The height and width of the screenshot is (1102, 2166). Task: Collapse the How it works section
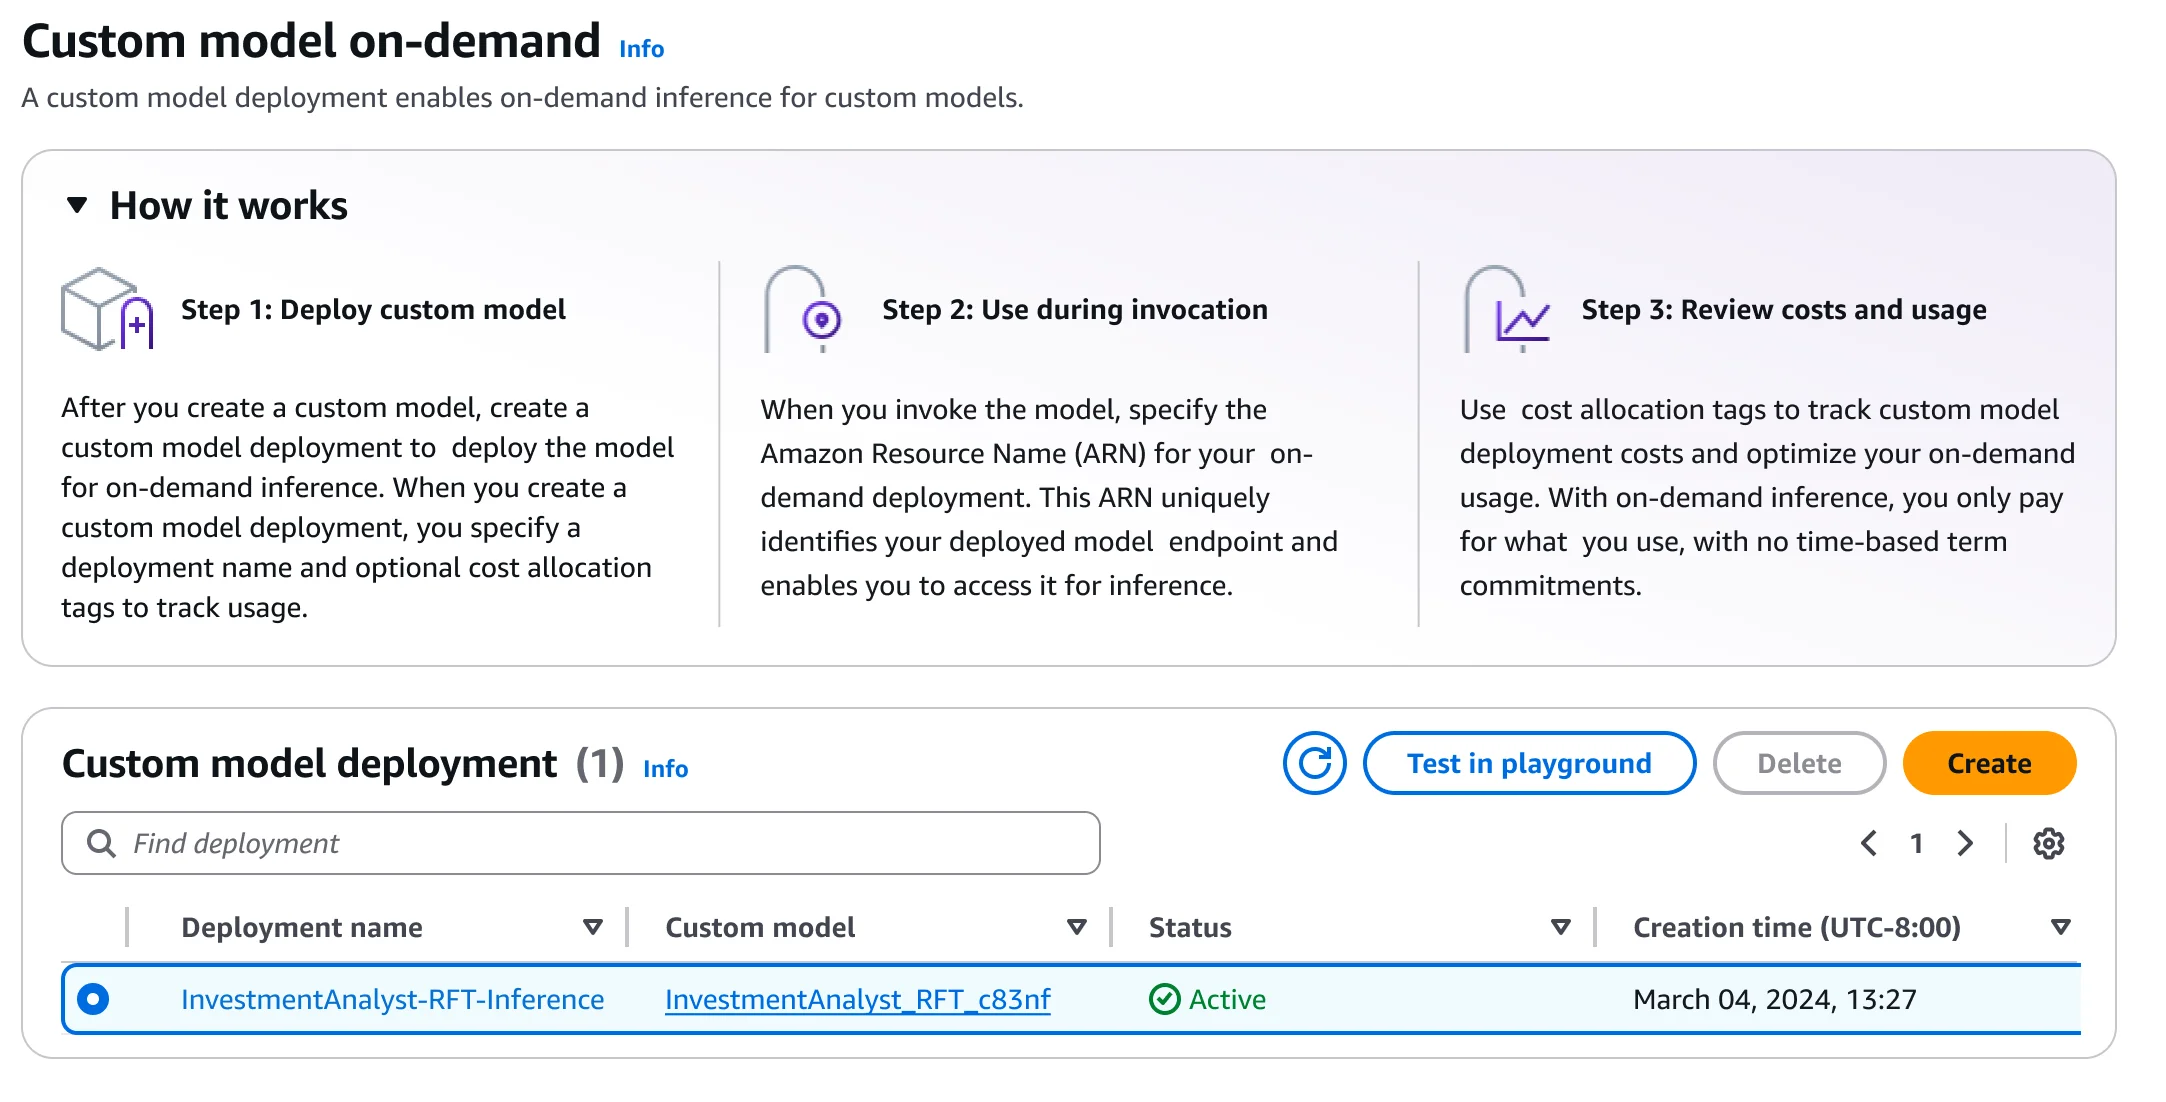pos(77,206)
